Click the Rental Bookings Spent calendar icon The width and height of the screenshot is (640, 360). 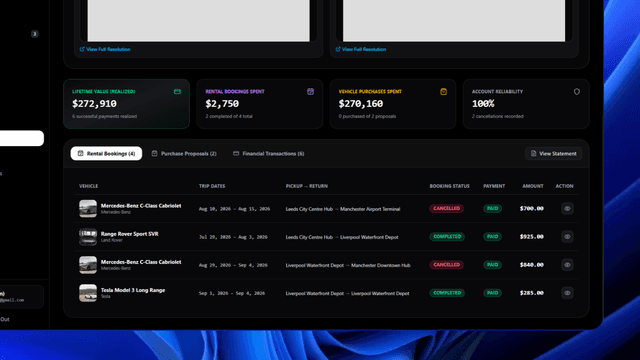311,91
